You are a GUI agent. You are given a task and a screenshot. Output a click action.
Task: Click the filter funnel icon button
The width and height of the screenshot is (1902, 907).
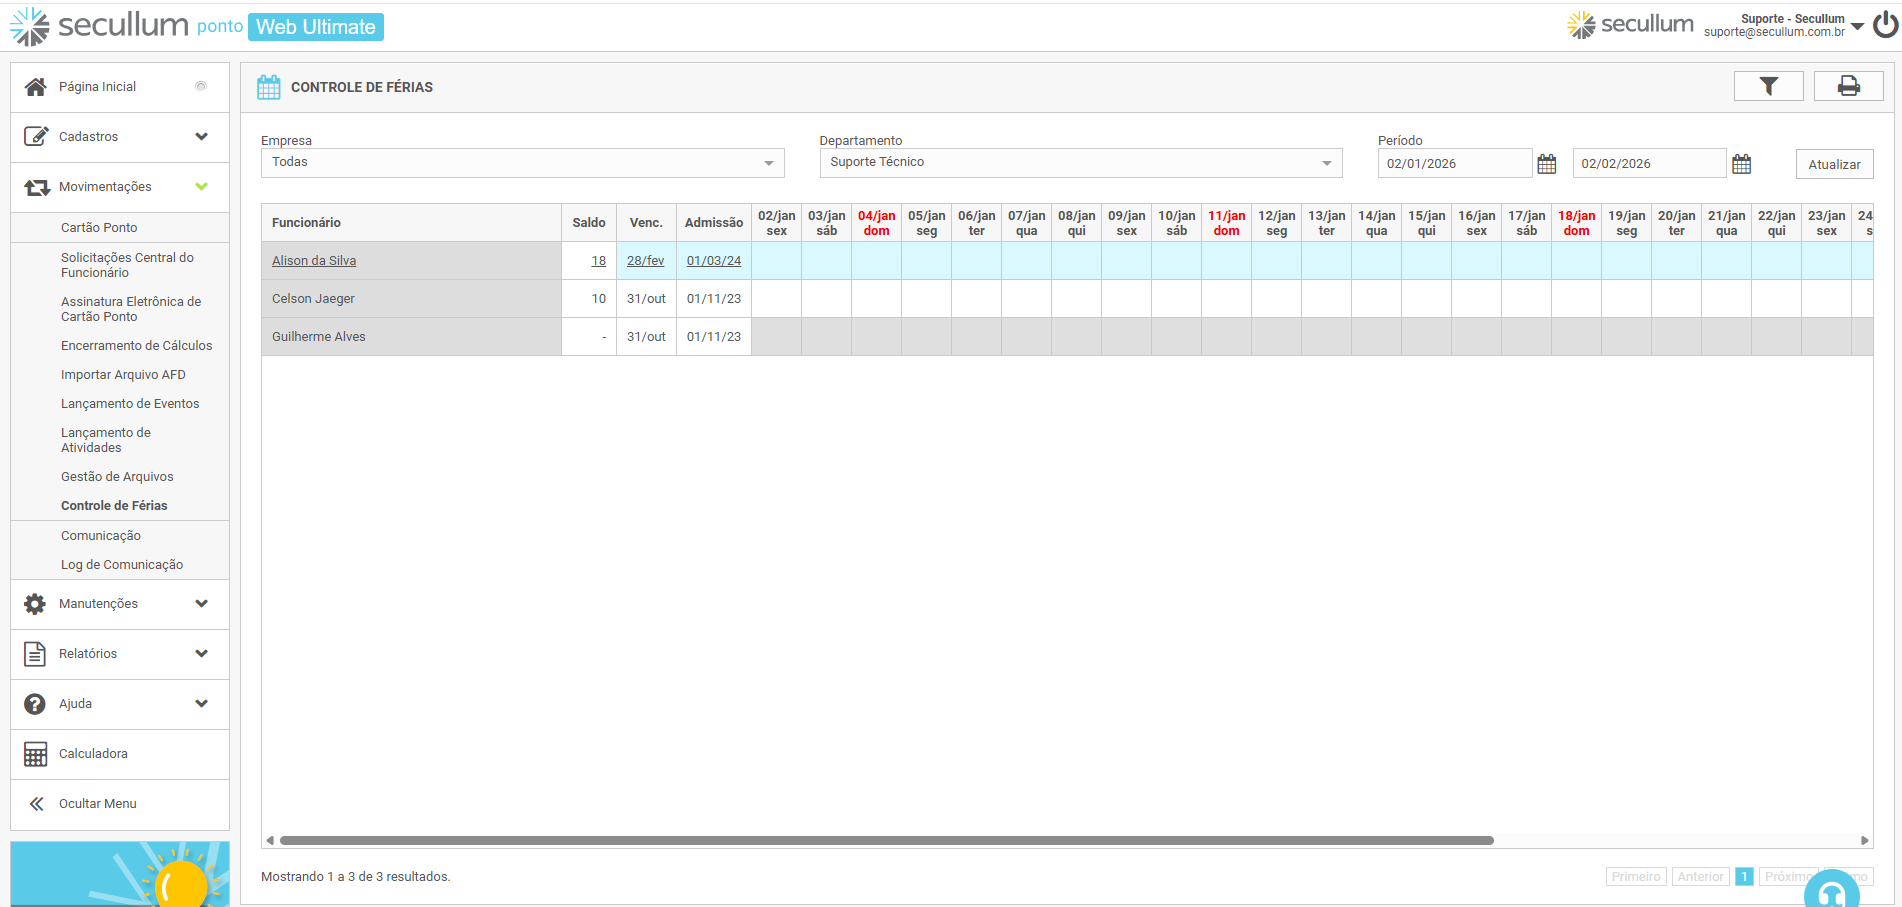click(1768, 87)
